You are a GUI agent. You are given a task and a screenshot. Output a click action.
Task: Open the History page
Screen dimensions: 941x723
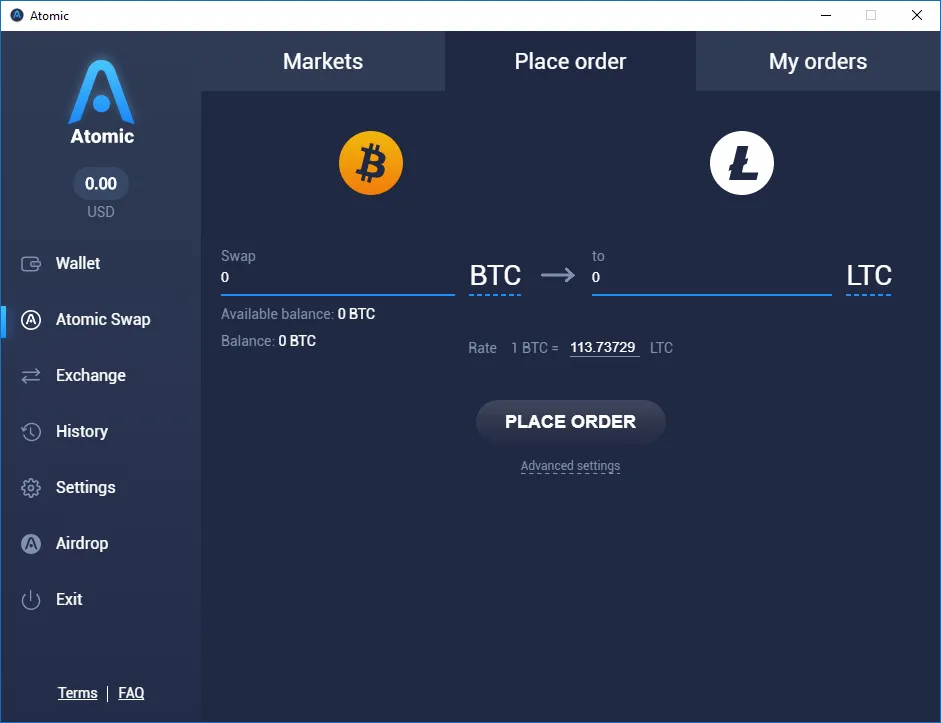pyautogui.click(x=82, y=431)
